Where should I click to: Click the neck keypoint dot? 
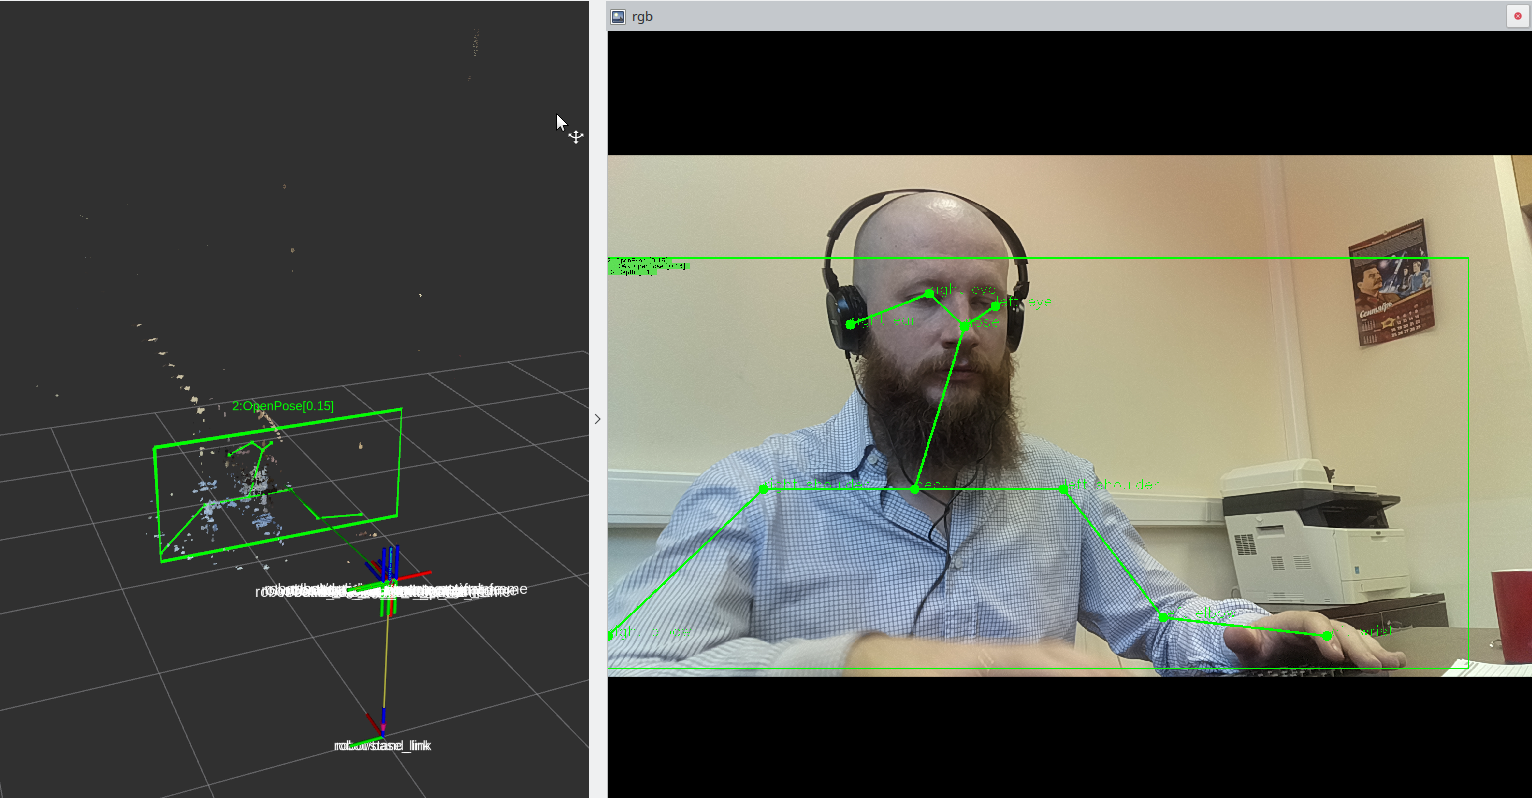(915, 489)
